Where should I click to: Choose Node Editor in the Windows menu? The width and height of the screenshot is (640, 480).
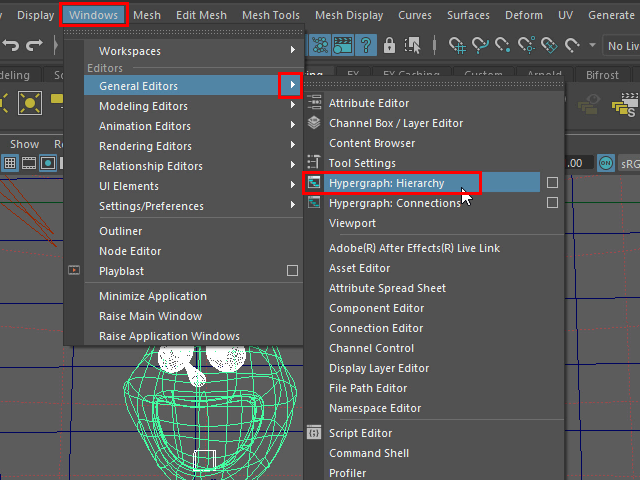pyautogui.click(x=130, y=251)
